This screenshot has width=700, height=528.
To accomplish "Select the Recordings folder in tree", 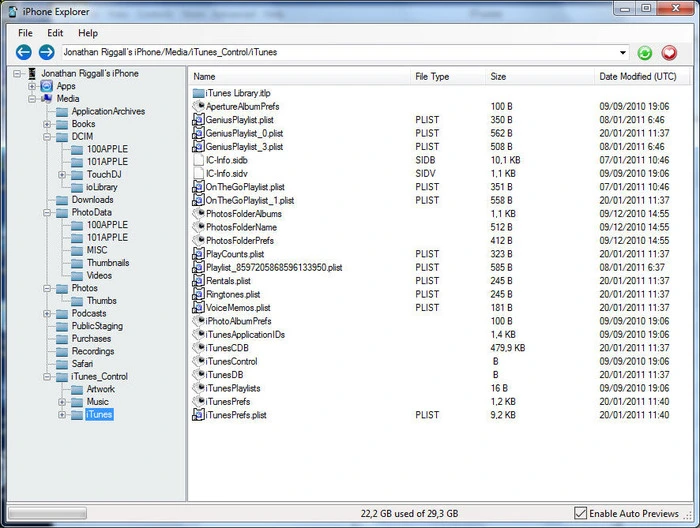I will click(x=92, y=351).
